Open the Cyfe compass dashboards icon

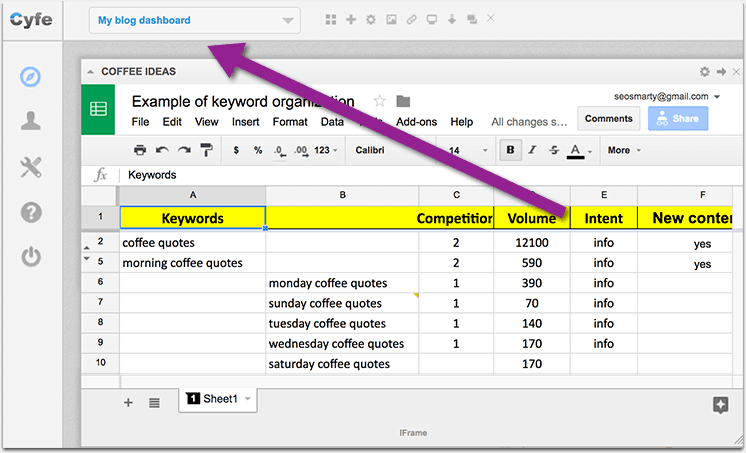click(31, 76)
